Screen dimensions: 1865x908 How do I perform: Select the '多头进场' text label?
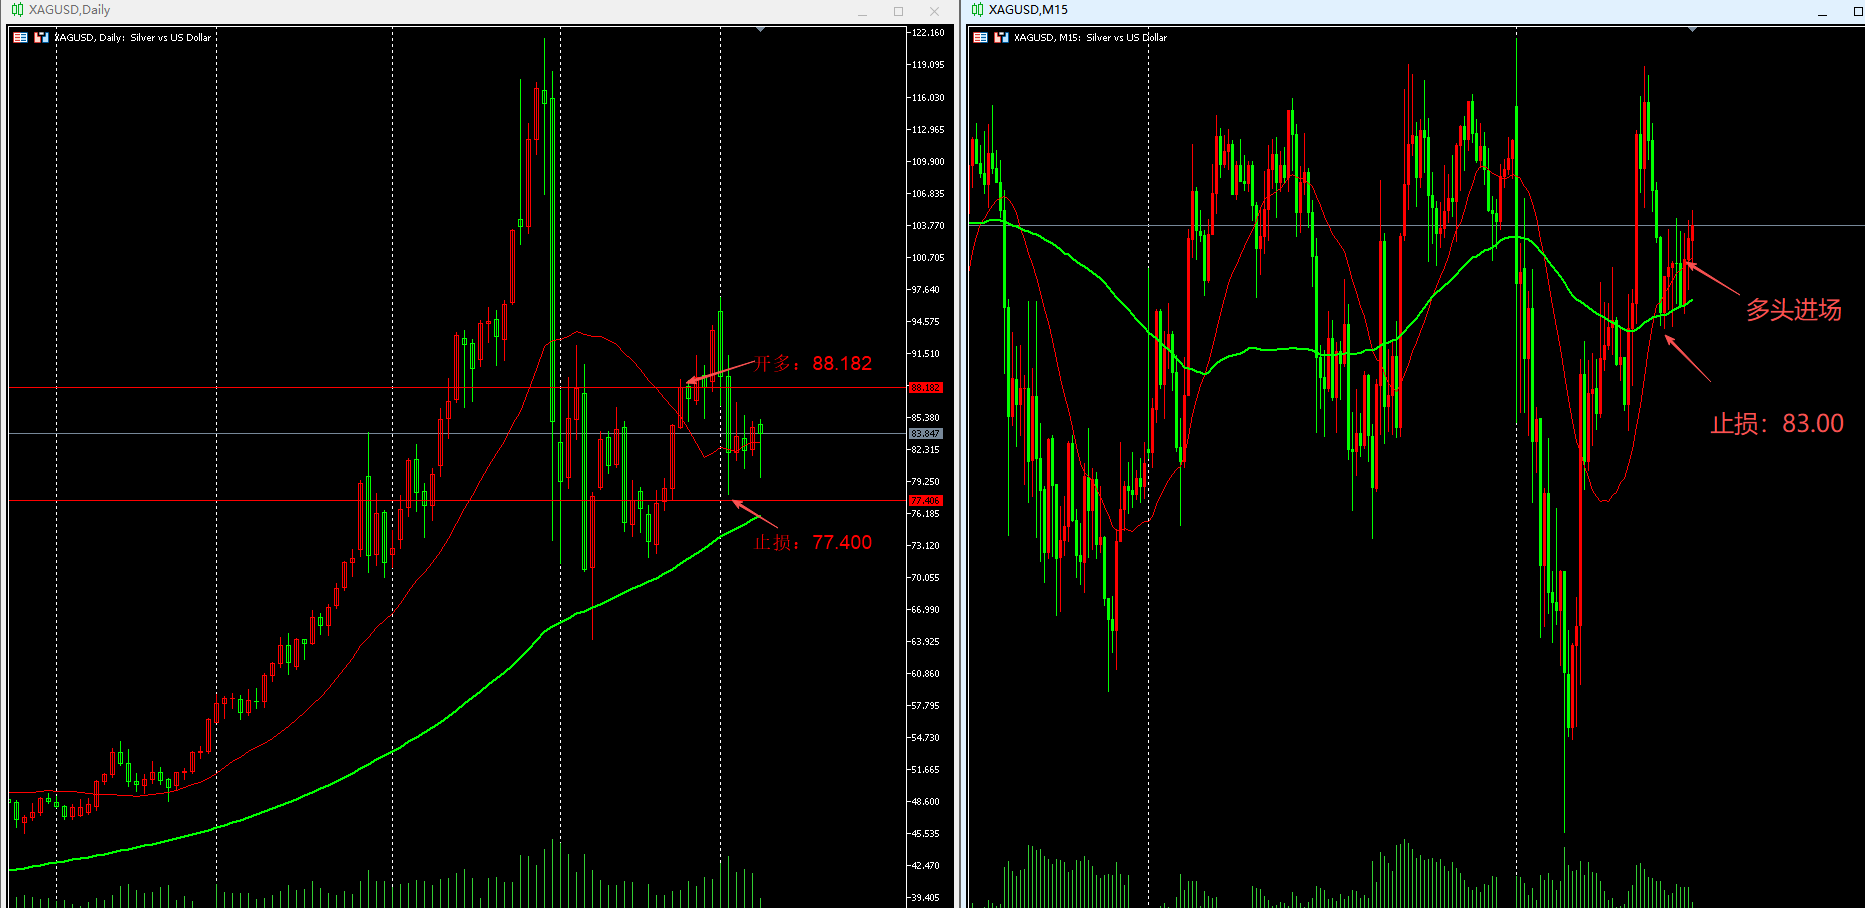[1793, 310]
